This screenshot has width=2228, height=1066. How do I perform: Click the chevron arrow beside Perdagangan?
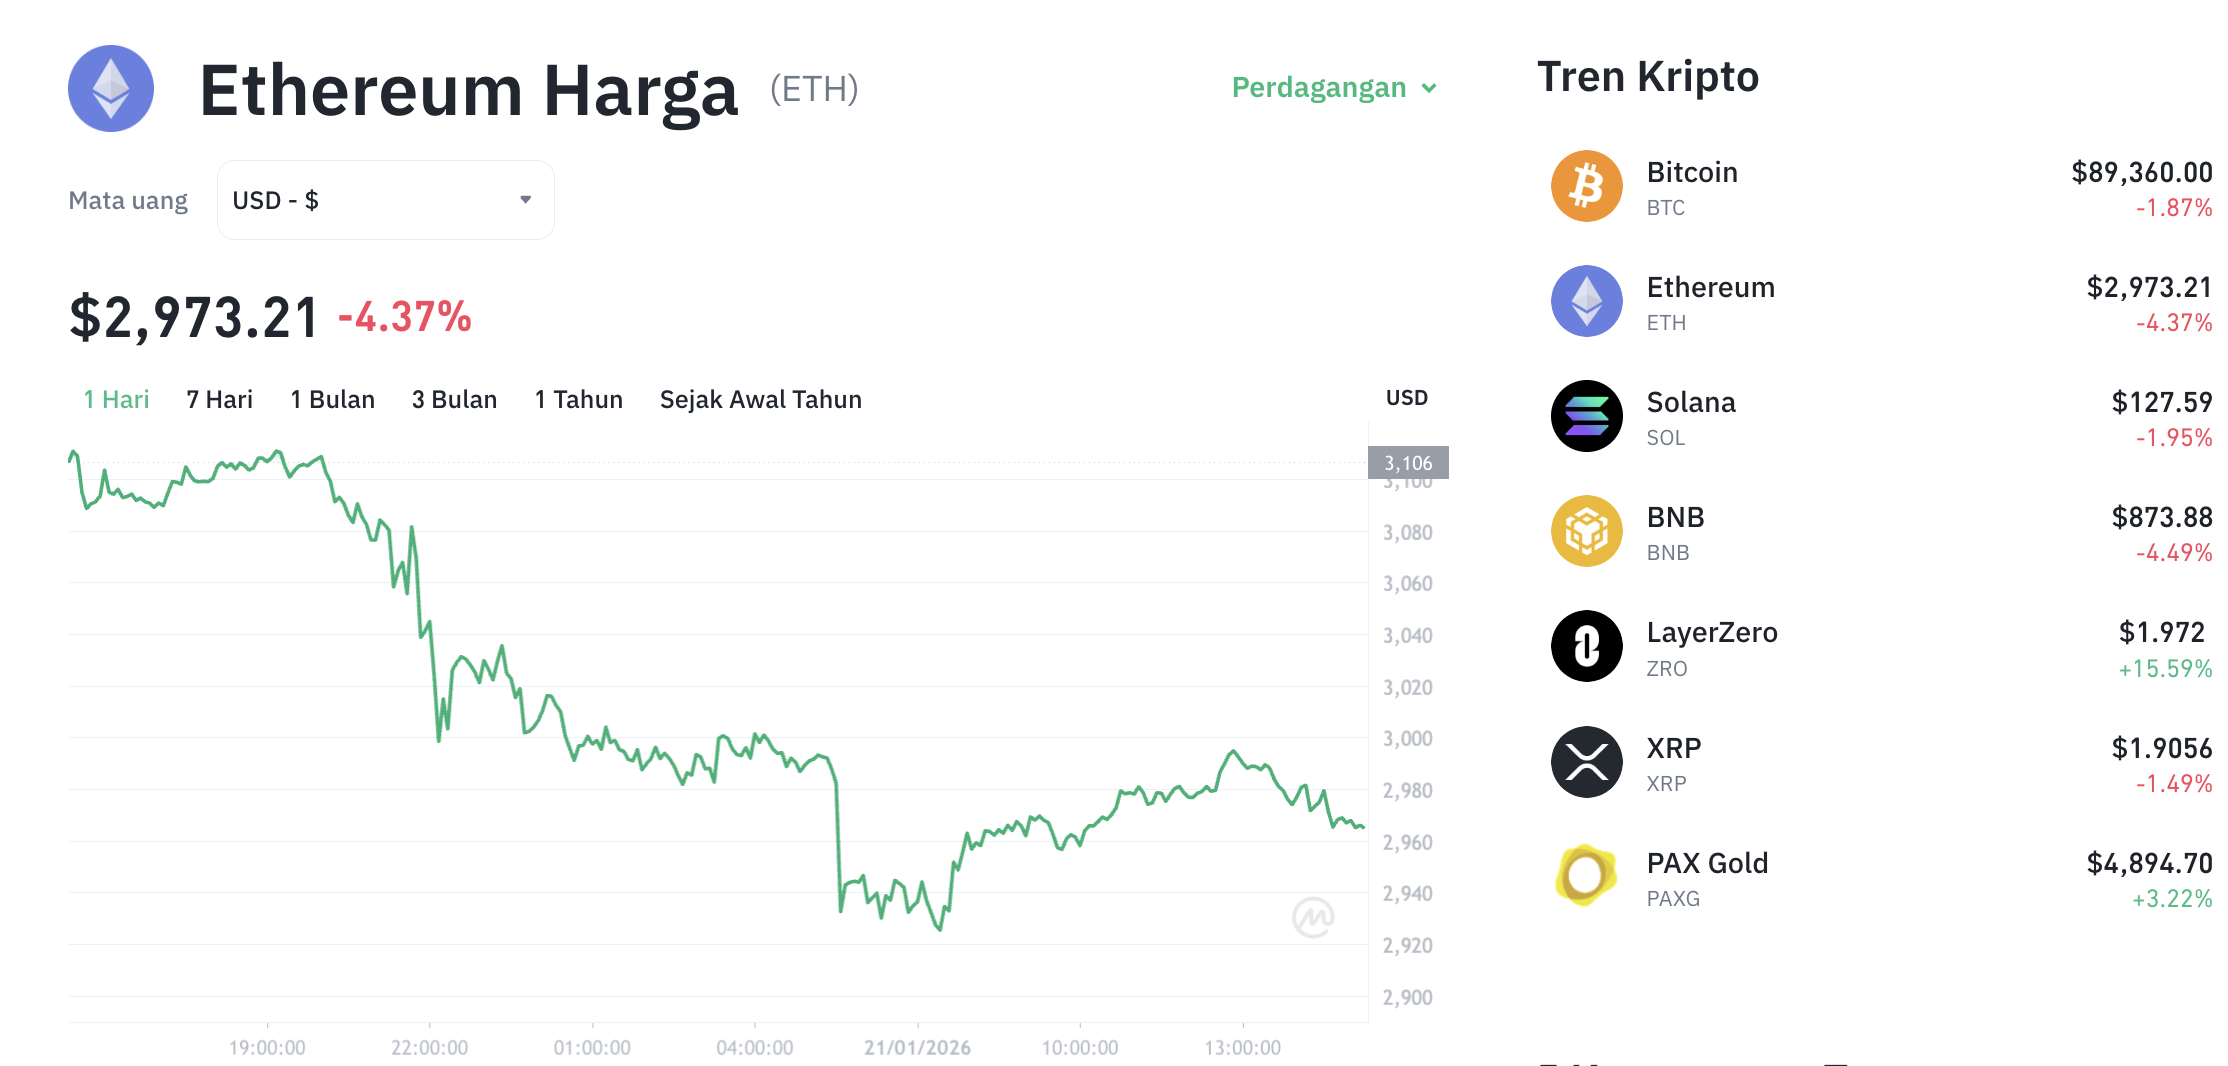tap(1430, 89)
